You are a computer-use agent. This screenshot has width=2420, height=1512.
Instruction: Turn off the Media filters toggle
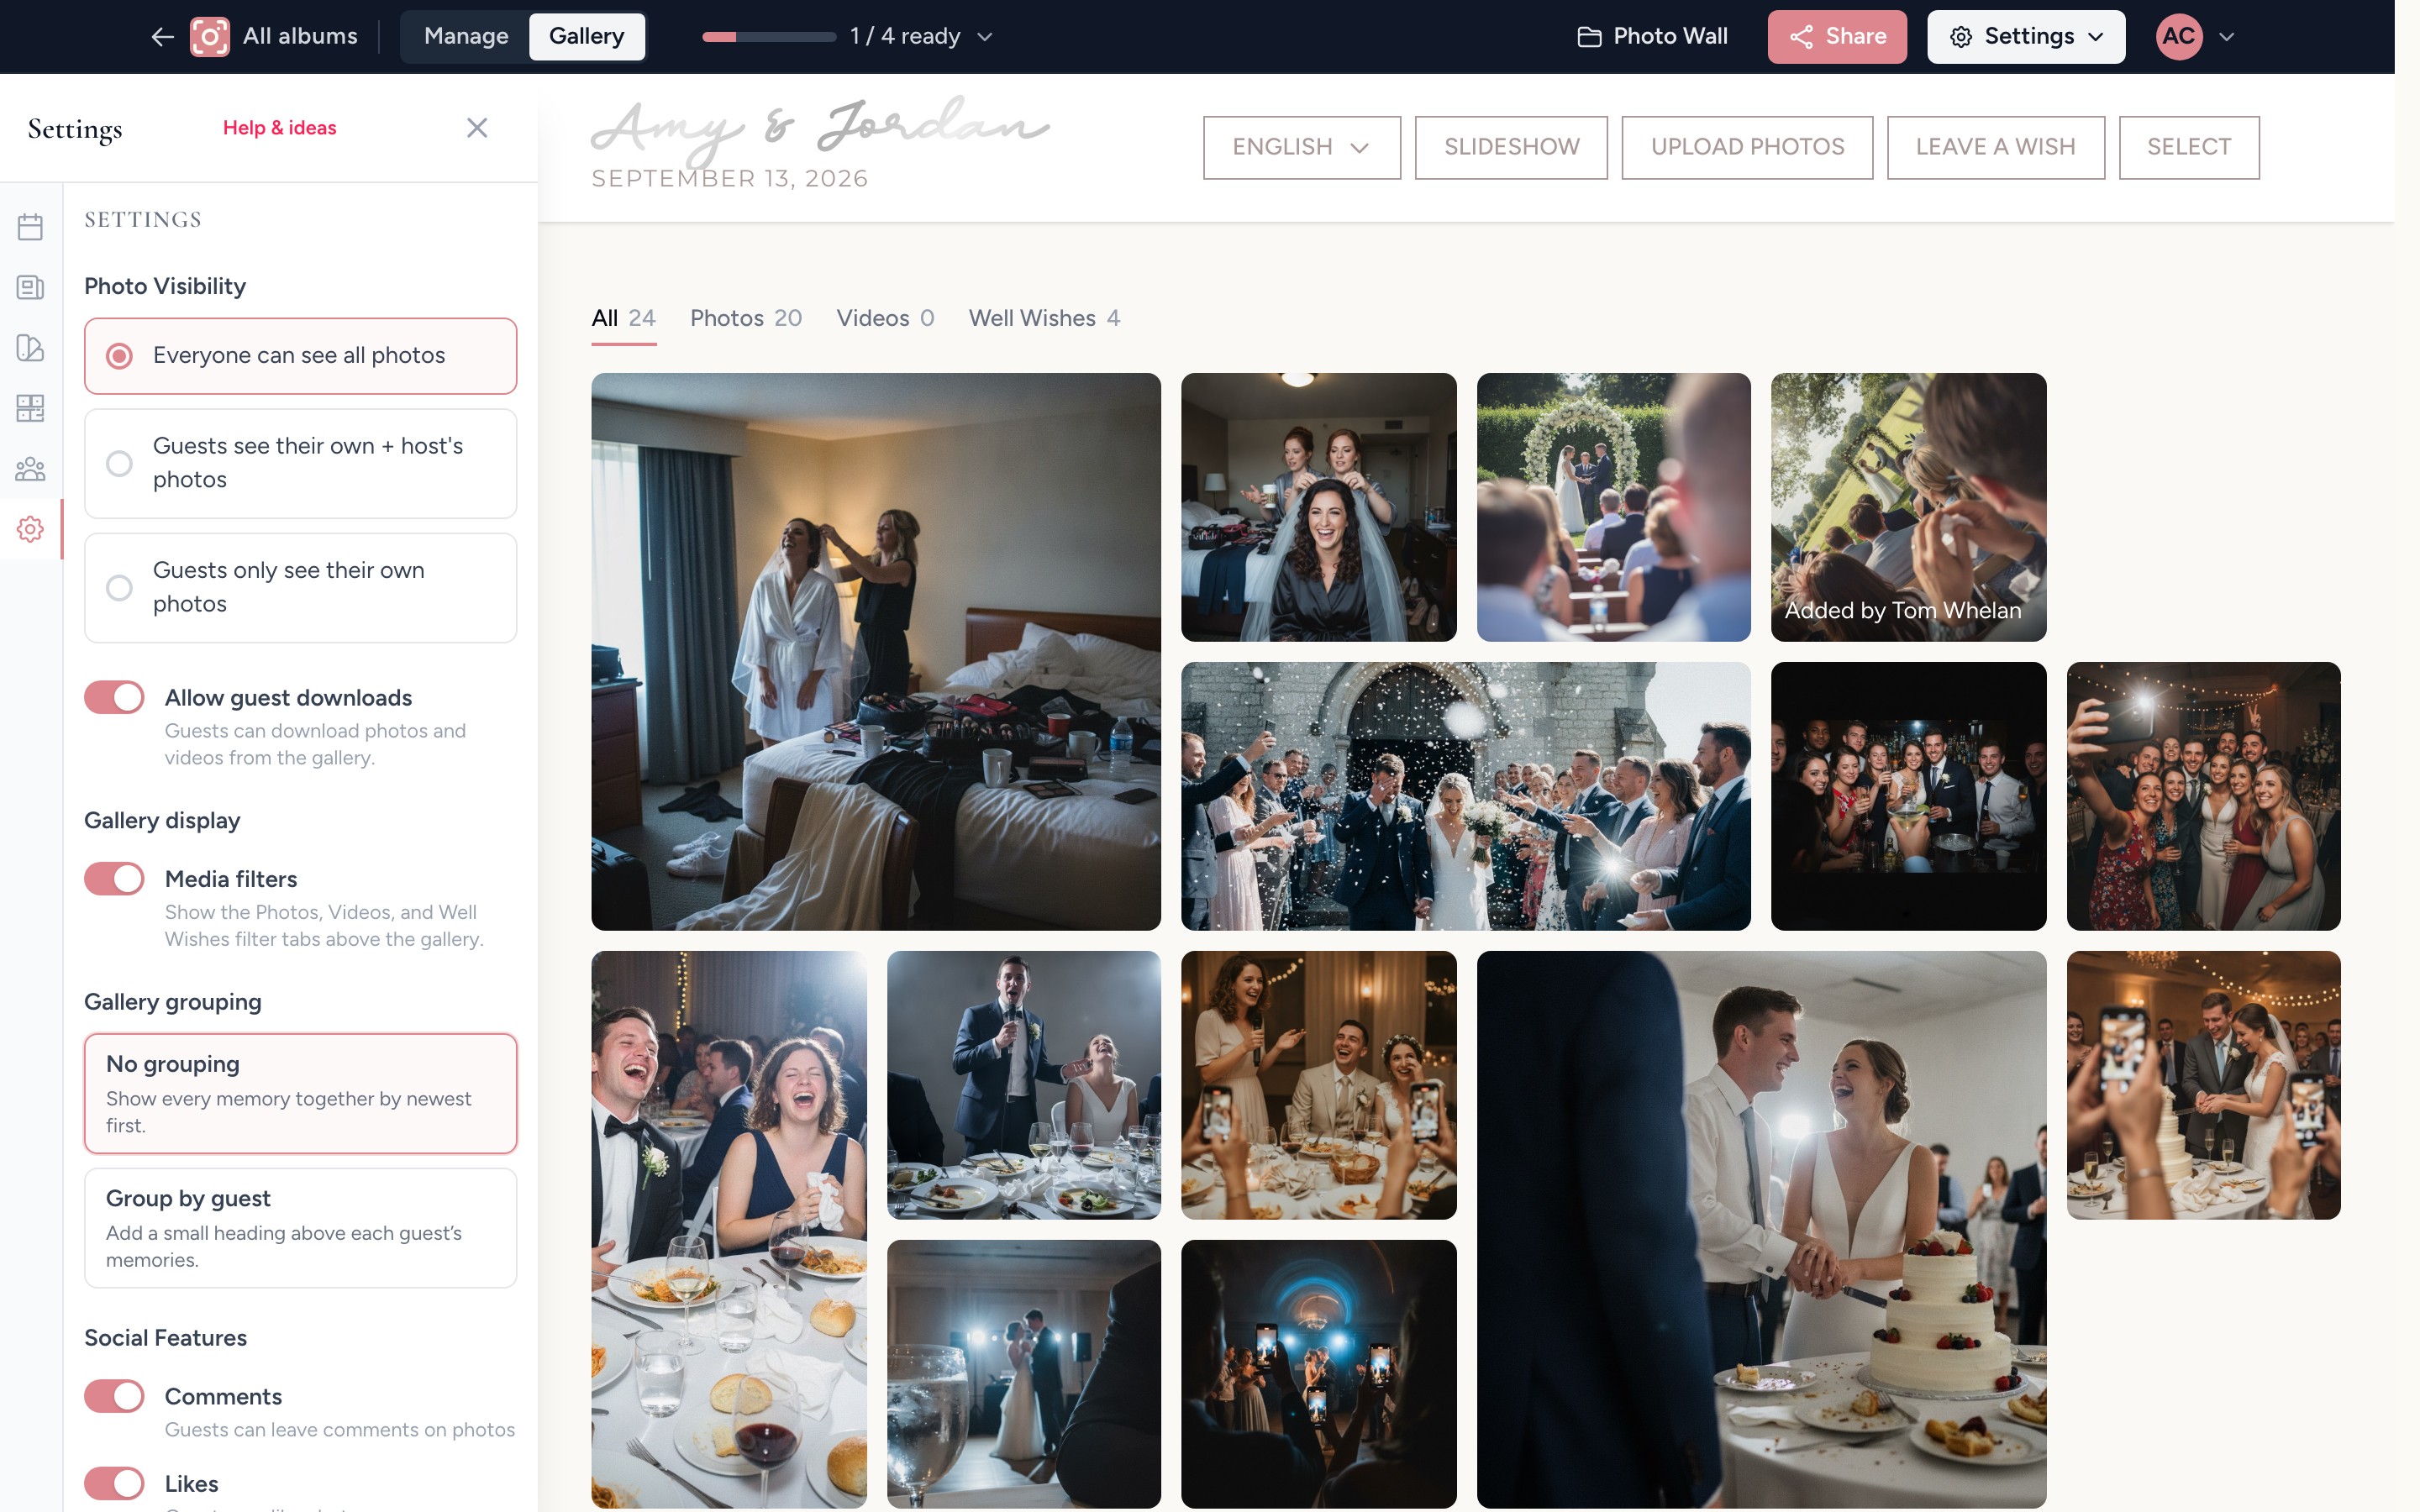(x=114, y=879)
